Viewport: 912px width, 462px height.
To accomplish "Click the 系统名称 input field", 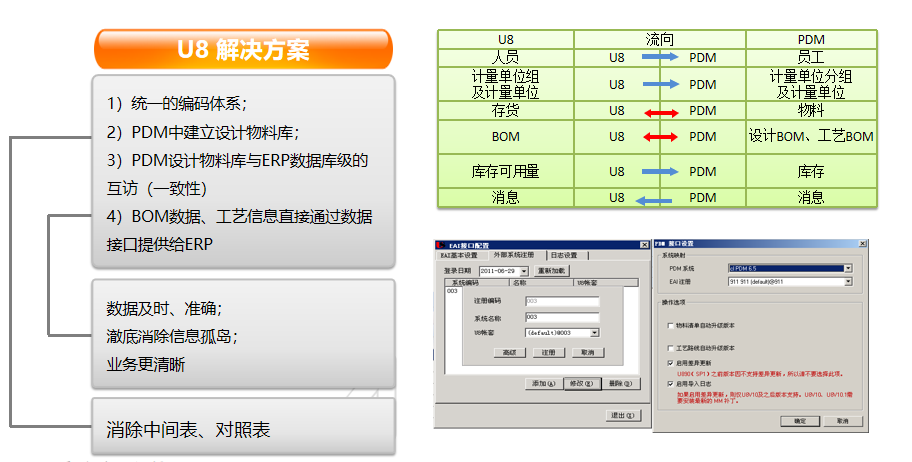I will tap(562, 317).
